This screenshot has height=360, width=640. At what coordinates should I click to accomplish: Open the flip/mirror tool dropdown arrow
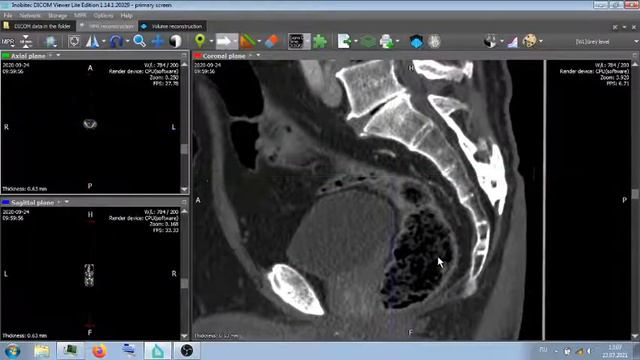104,42
